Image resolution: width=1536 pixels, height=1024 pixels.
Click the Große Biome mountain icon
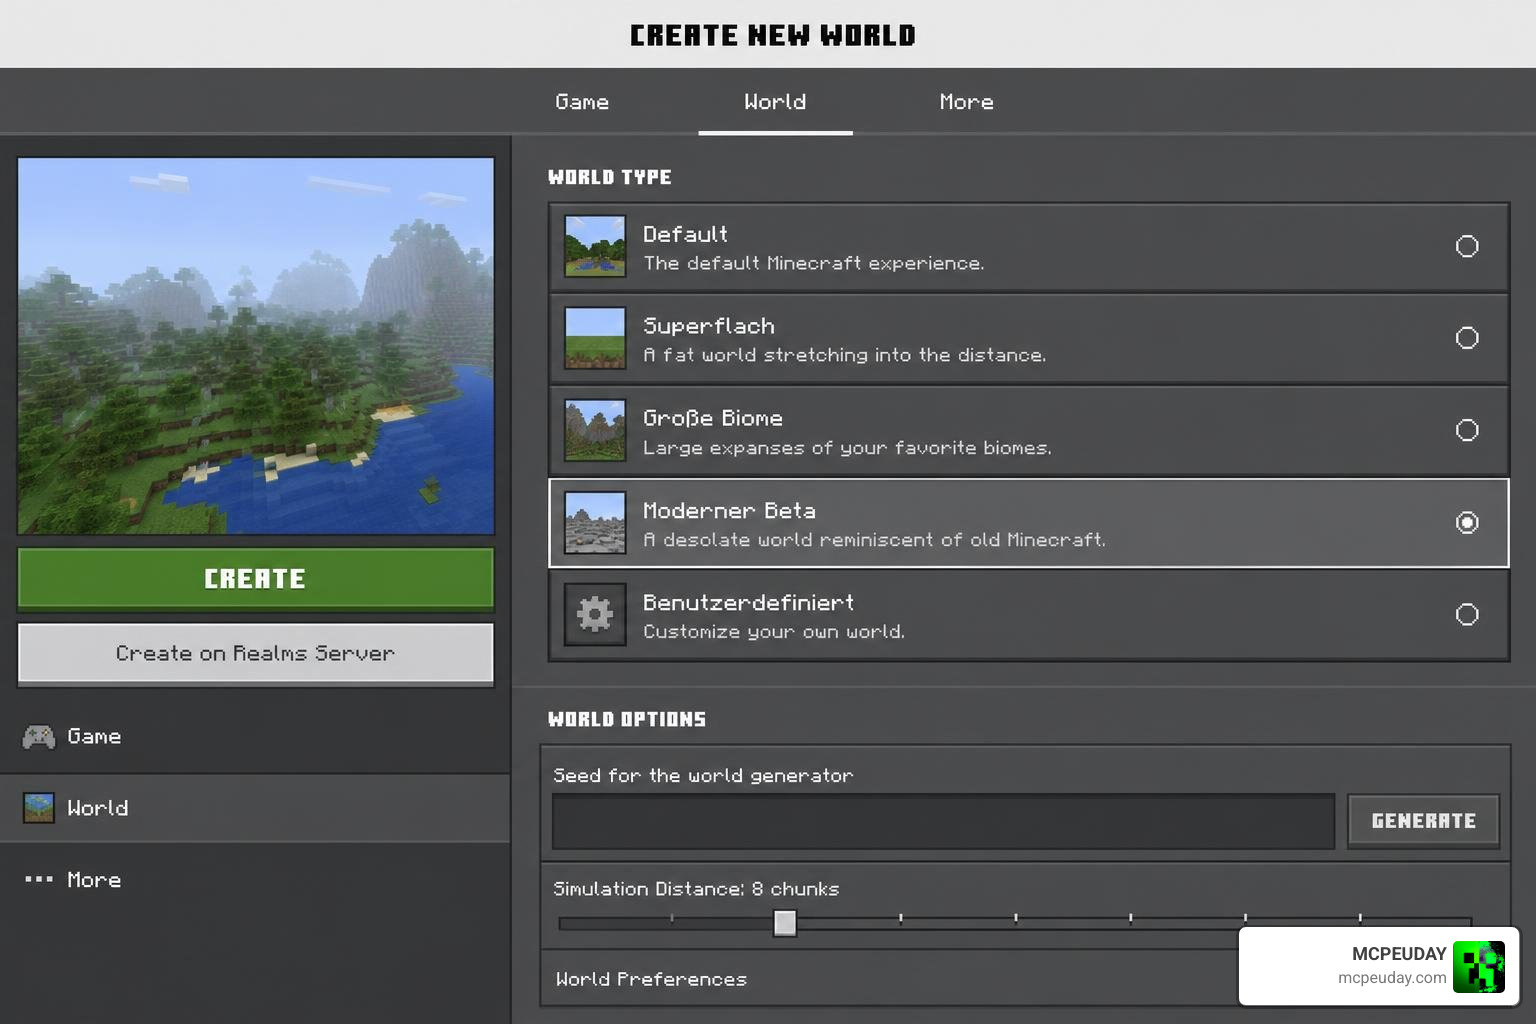[595, 430]
